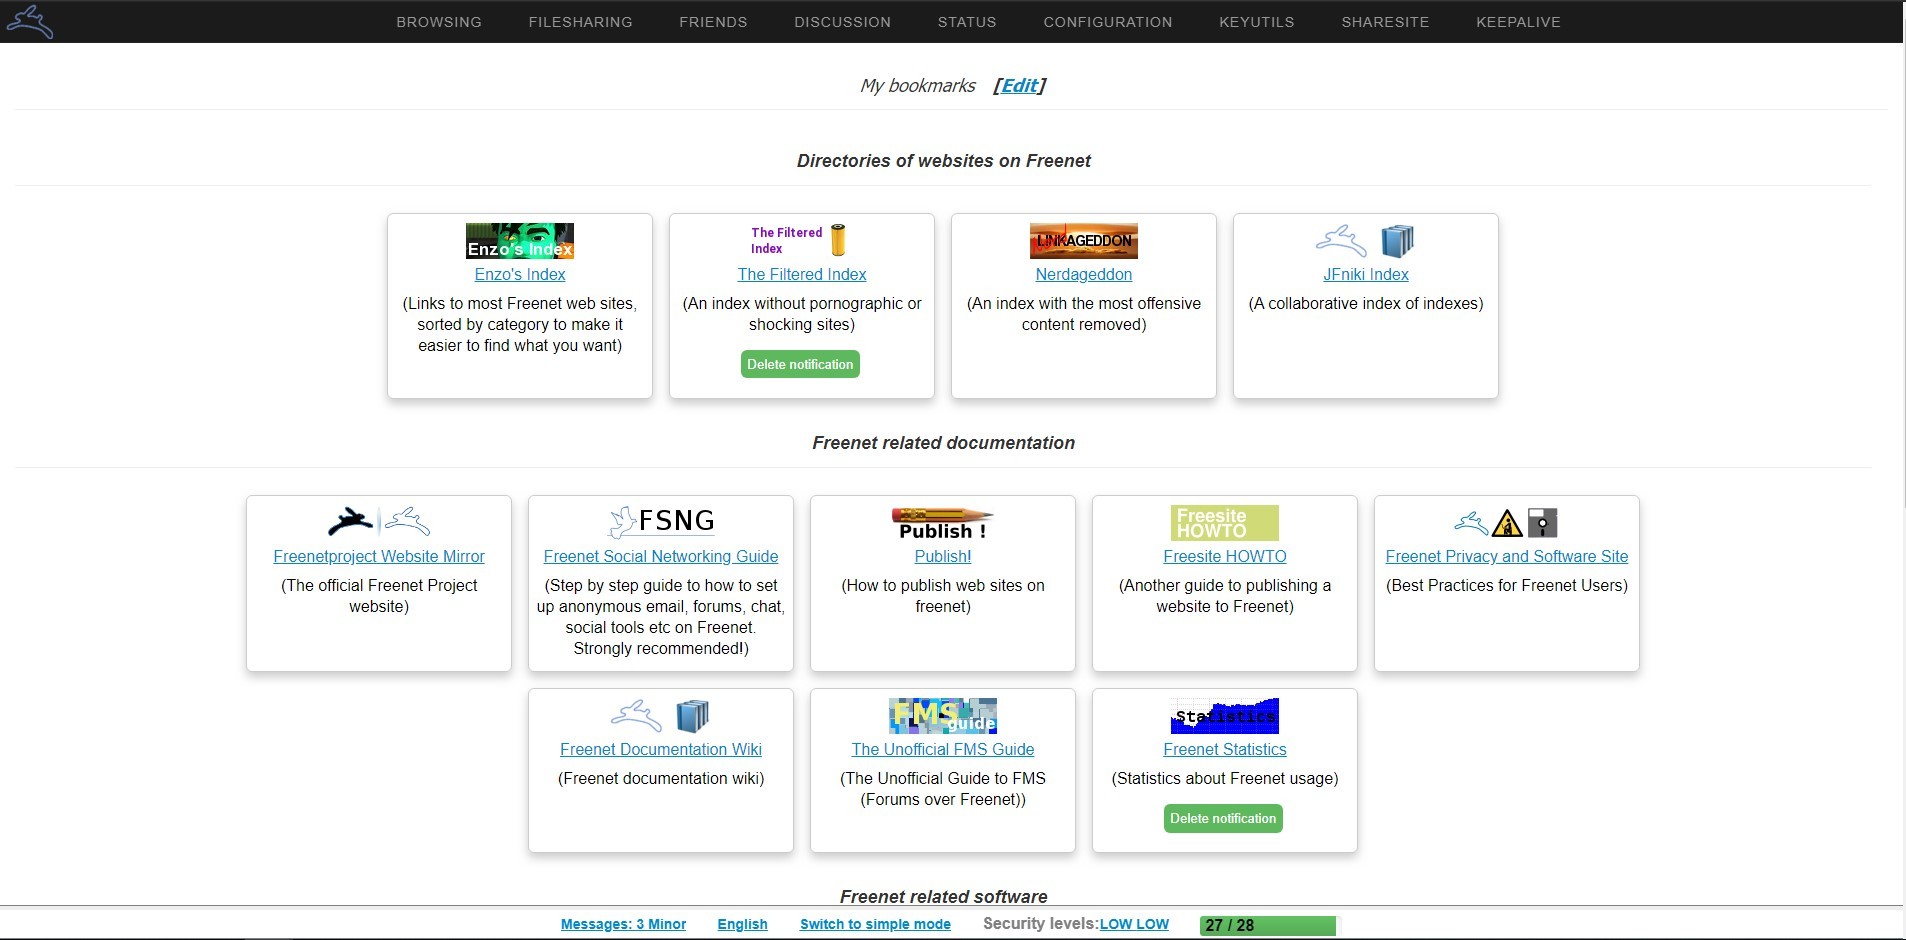Click the Freenet rabbit logo in header

29,21
